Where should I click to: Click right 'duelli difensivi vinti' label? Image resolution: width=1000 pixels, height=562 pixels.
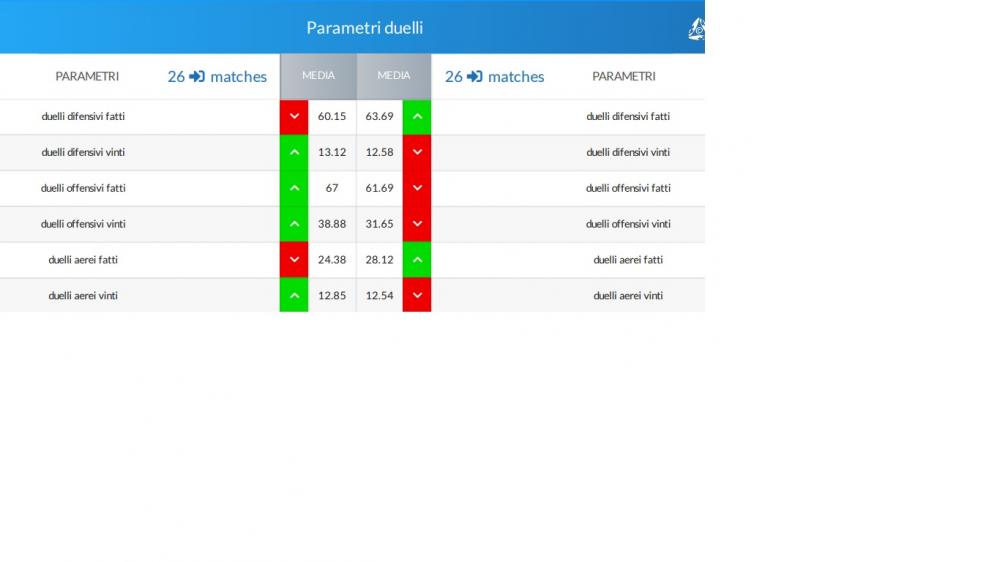click(x=628, y=152)
